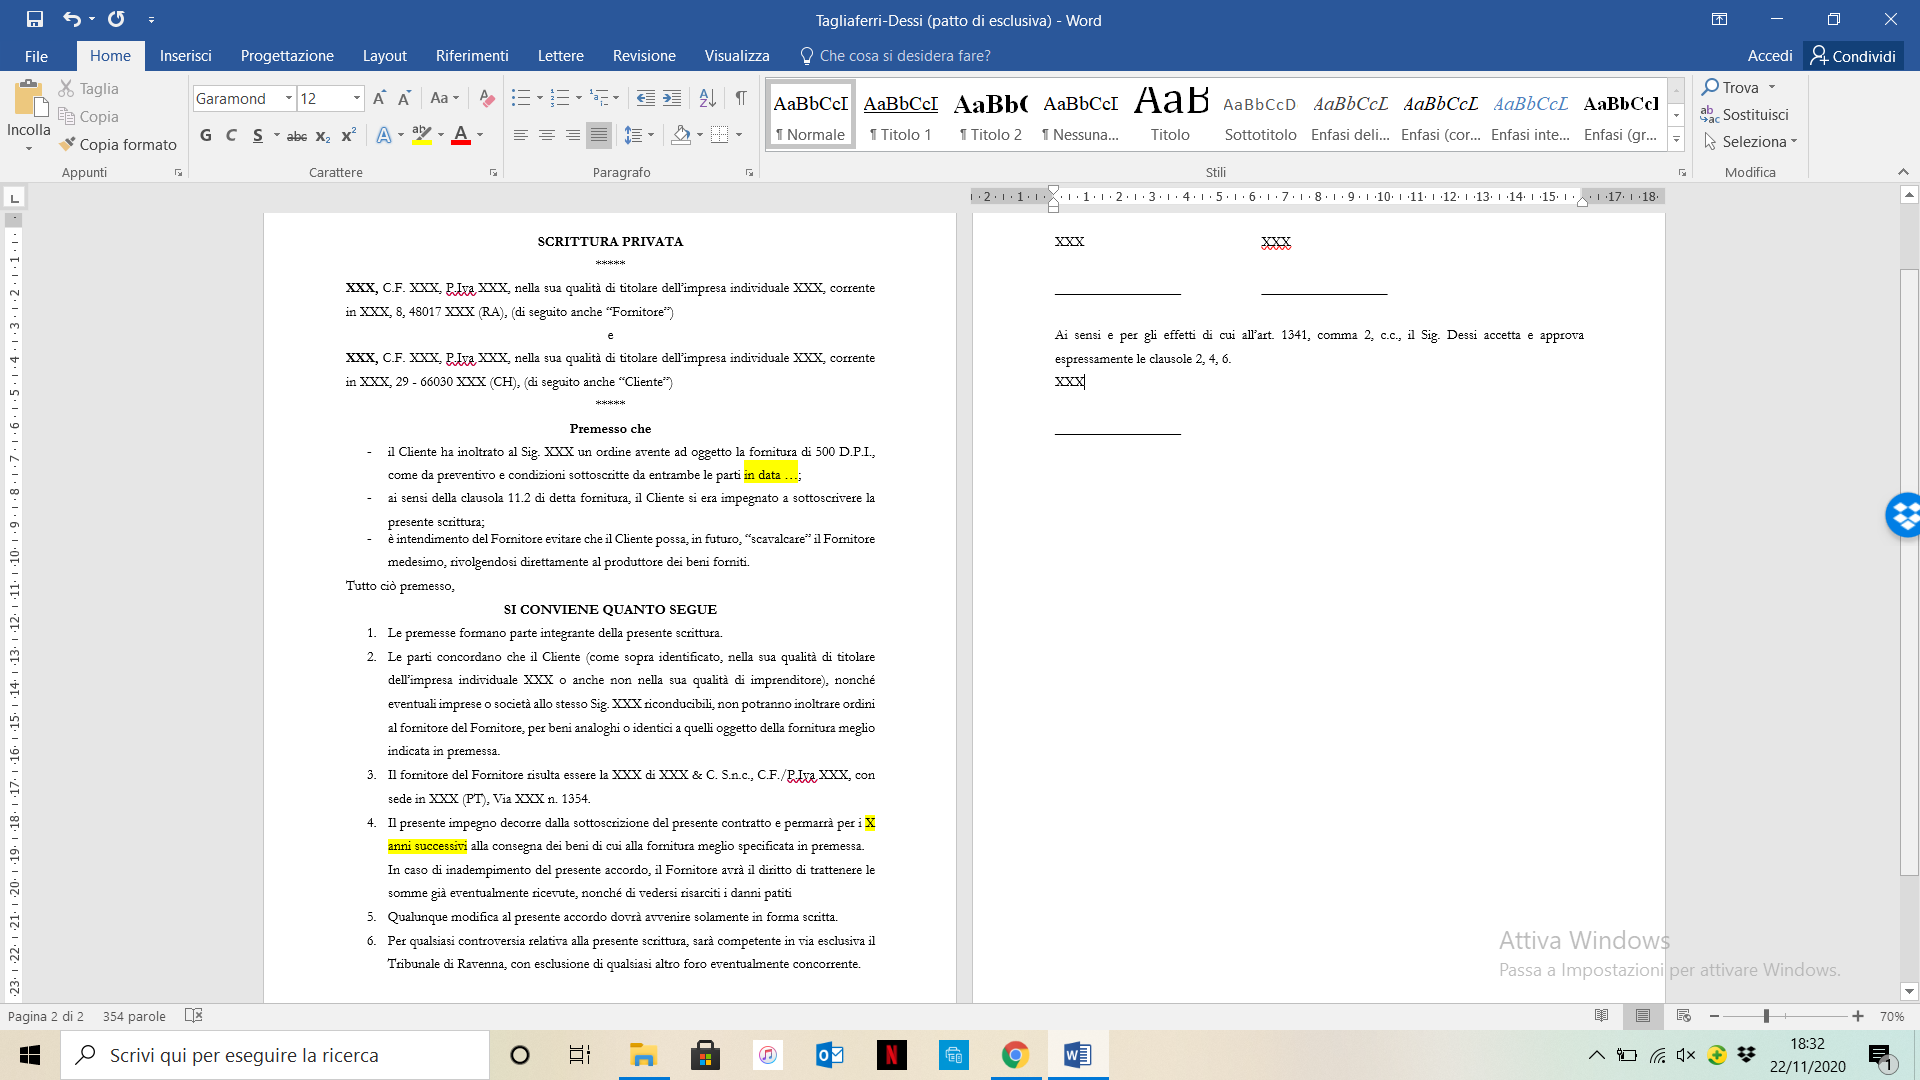Toggle bold formatting G button
Viewport: 1920px width, 1080px height.
coord(206,135)
